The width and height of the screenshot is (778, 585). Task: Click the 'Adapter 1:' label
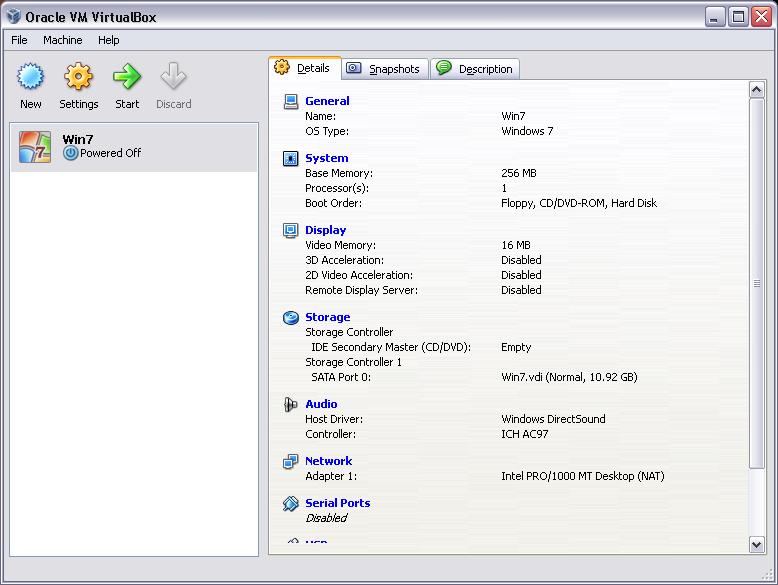[331, 476]
